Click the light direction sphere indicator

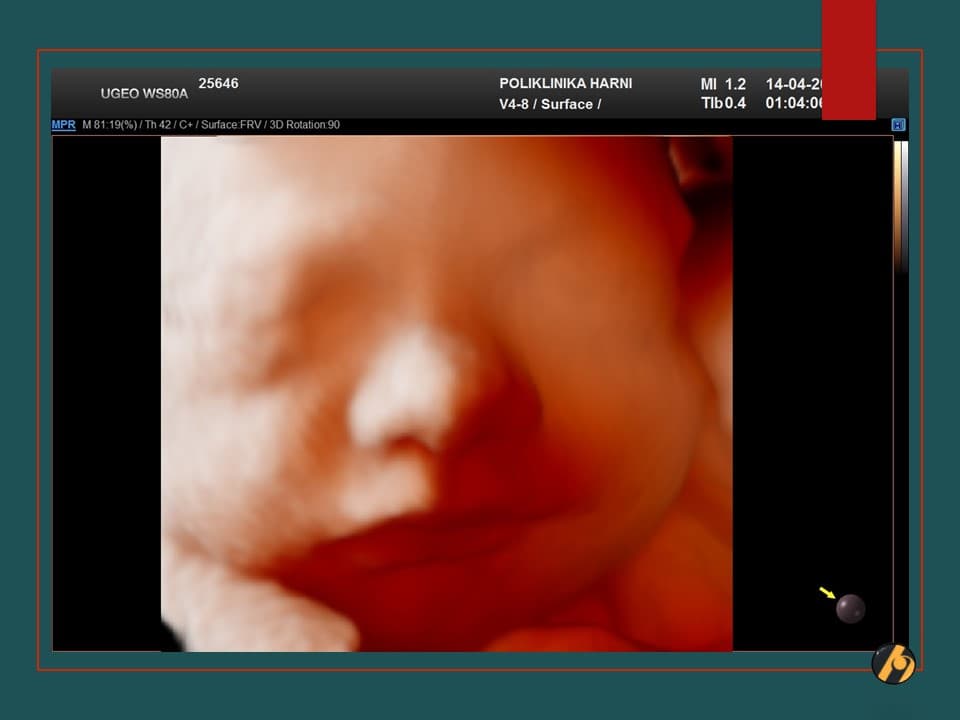850,608
